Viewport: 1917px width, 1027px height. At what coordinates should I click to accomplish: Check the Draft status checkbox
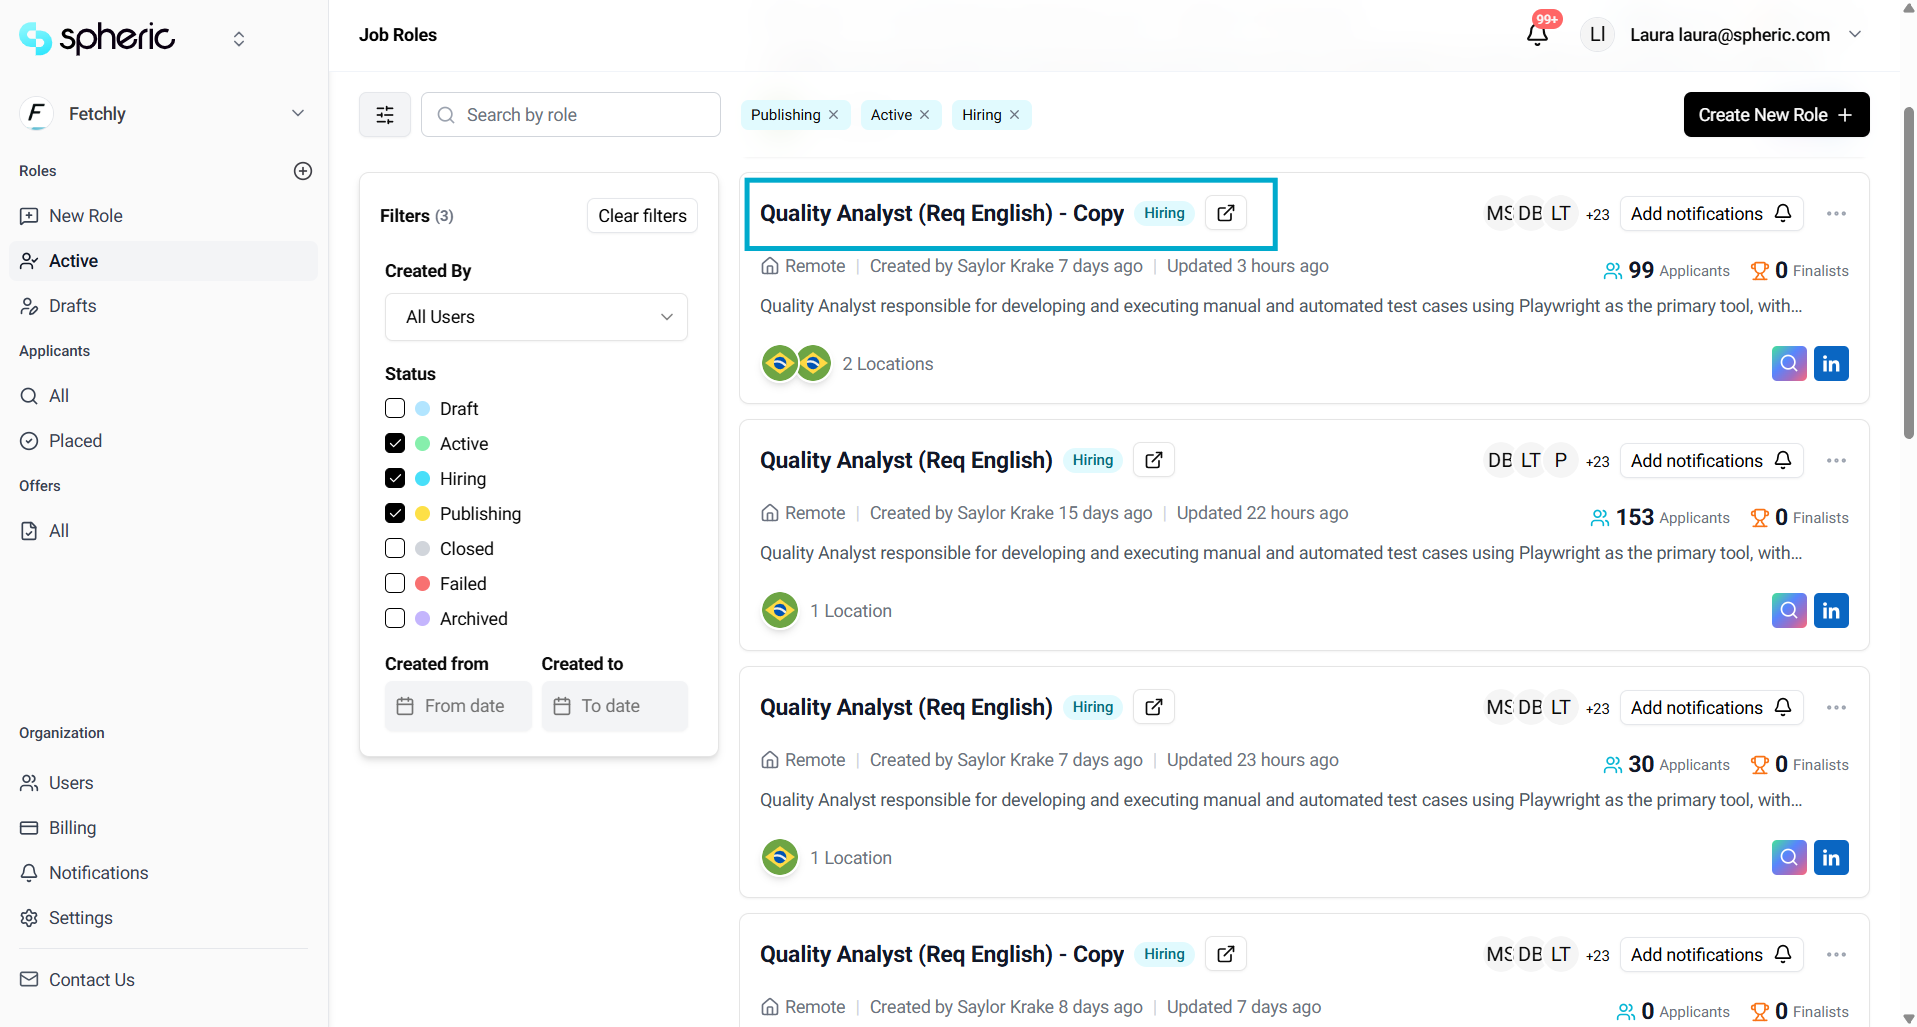point(395,409)
